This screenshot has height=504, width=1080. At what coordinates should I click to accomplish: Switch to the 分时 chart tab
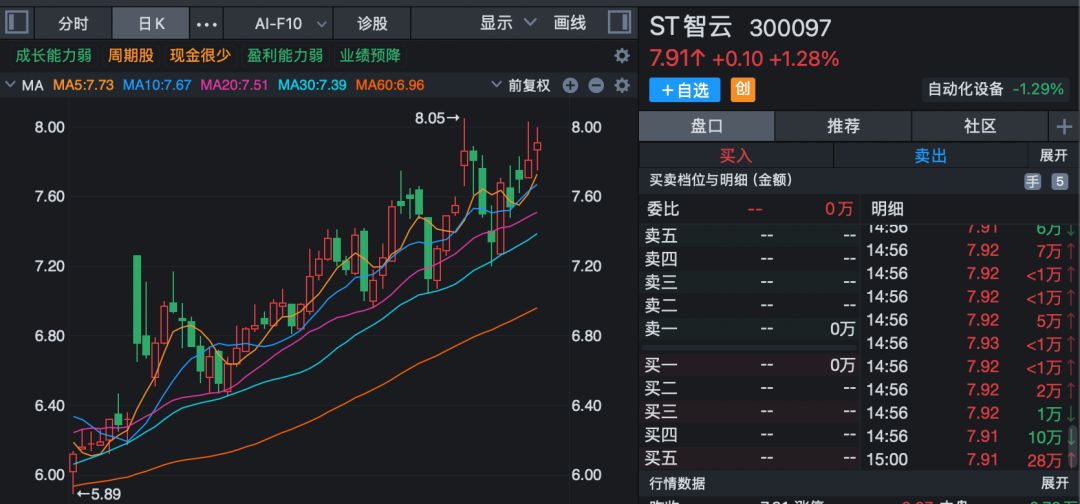(x=73, y=23)
